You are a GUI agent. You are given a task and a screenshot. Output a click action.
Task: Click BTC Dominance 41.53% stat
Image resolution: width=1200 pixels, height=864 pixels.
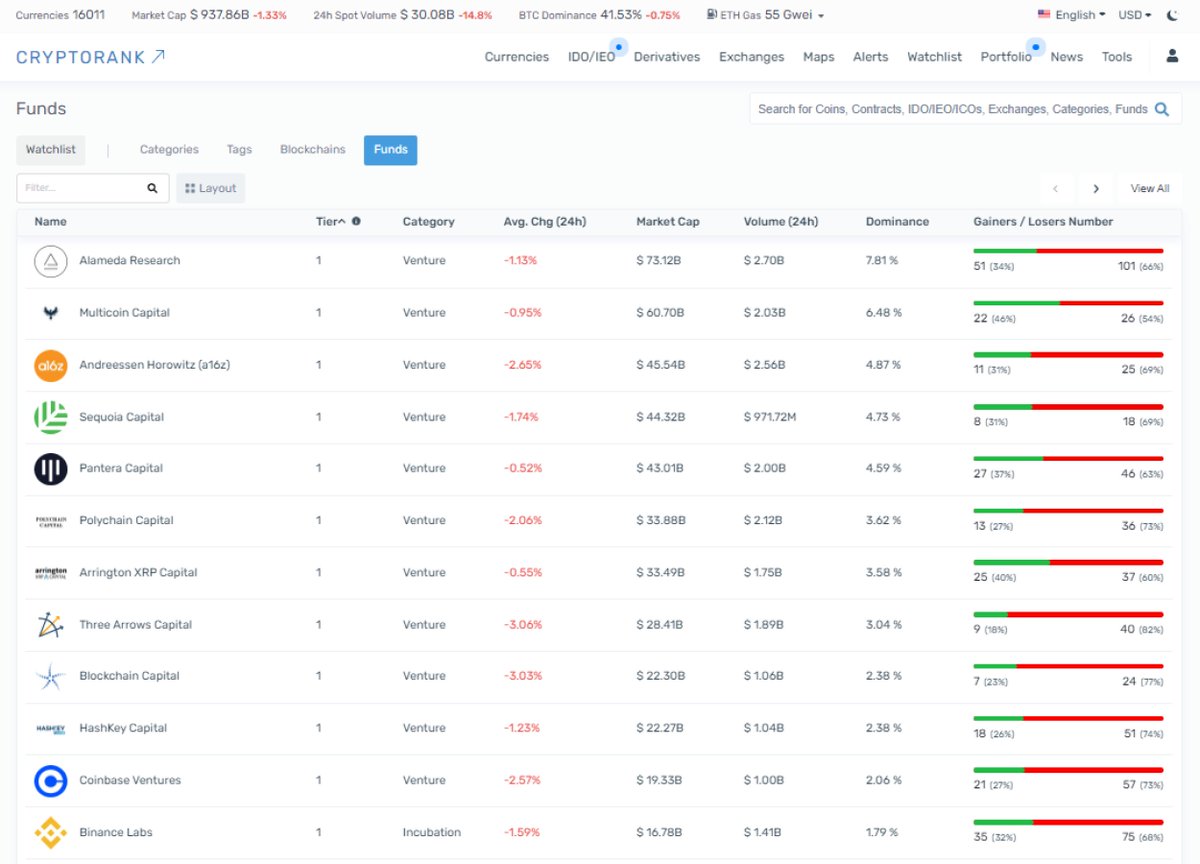point(599,15)
